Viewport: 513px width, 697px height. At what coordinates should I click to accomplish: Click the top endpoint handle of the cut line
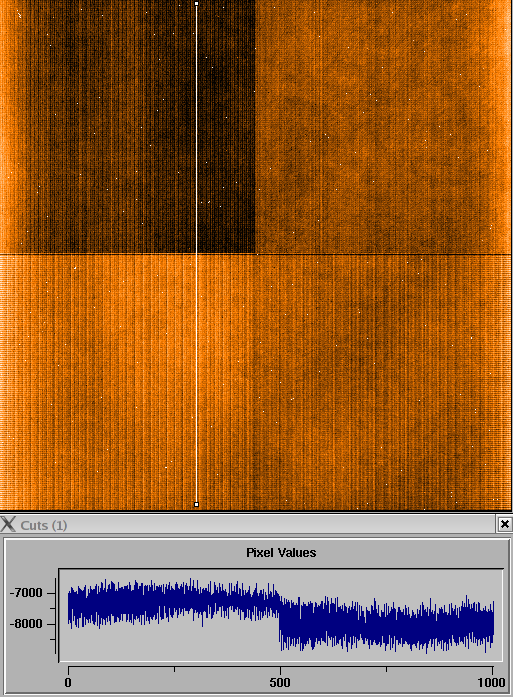pos(196,4)
